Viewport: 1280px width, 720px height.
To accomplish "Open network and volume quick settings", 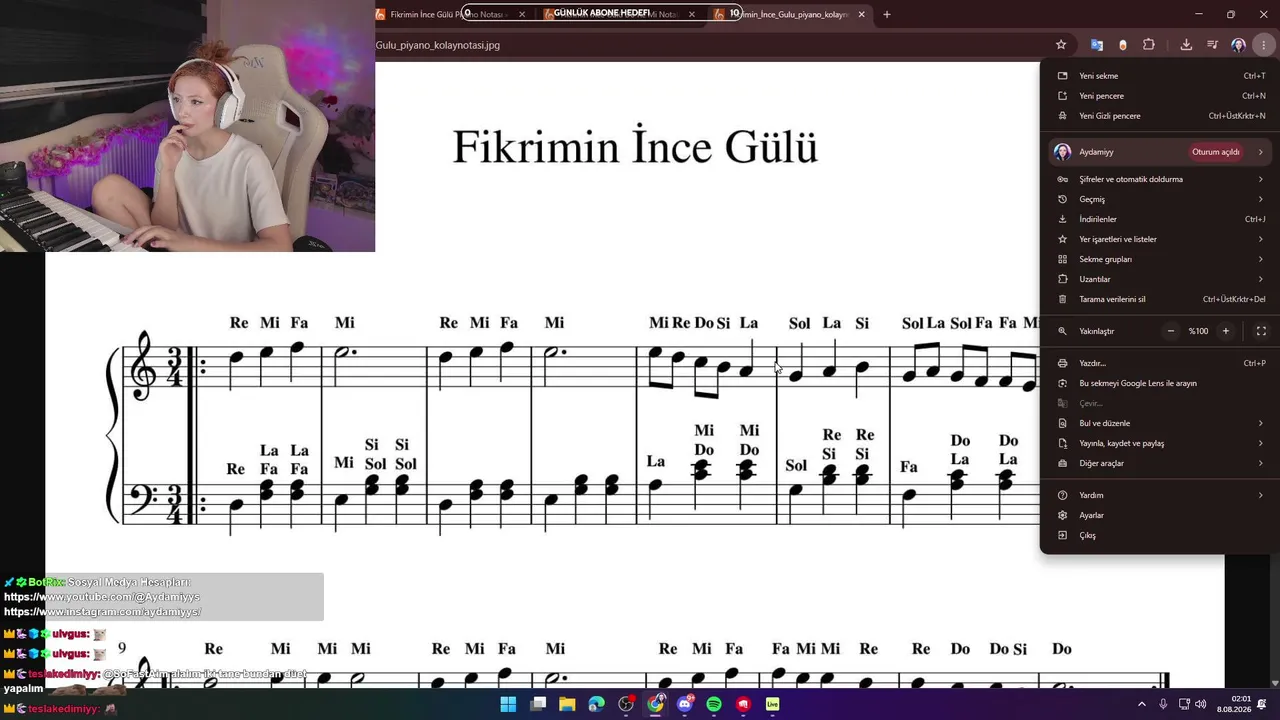I will pyautogui.click(x=1192, y=704).
